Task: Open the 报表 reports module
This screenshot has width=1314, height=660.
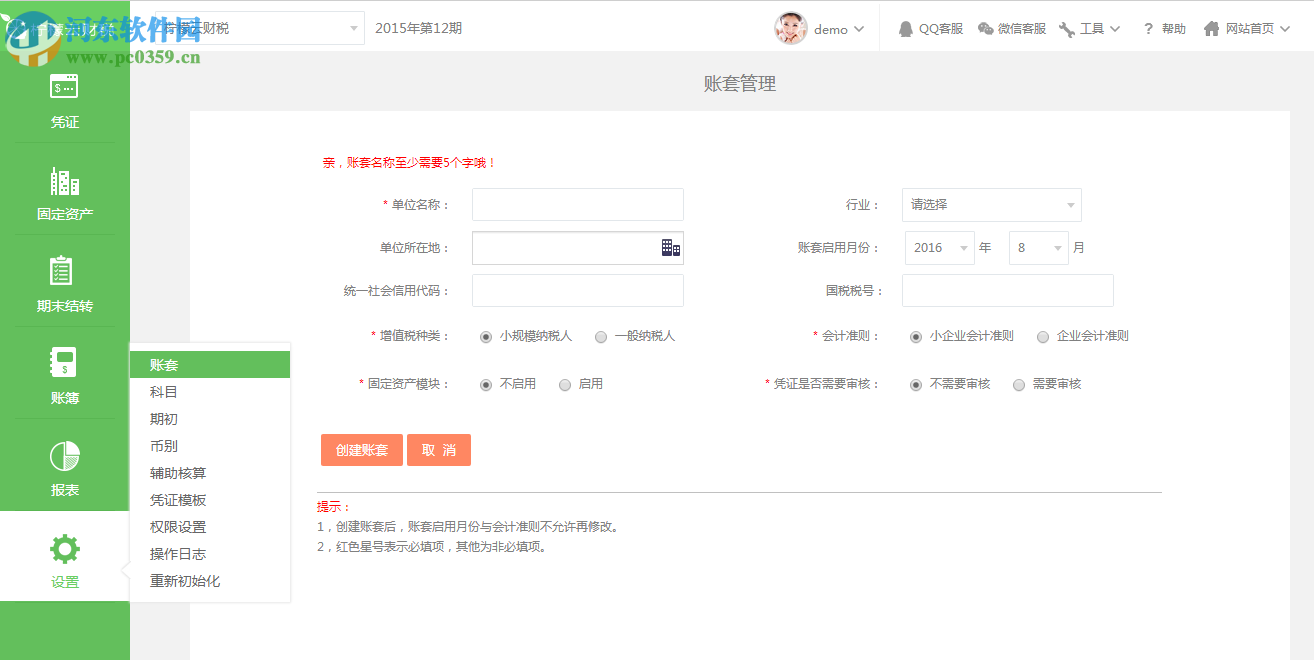Action: pyautogui.click(x=64, y=465)
